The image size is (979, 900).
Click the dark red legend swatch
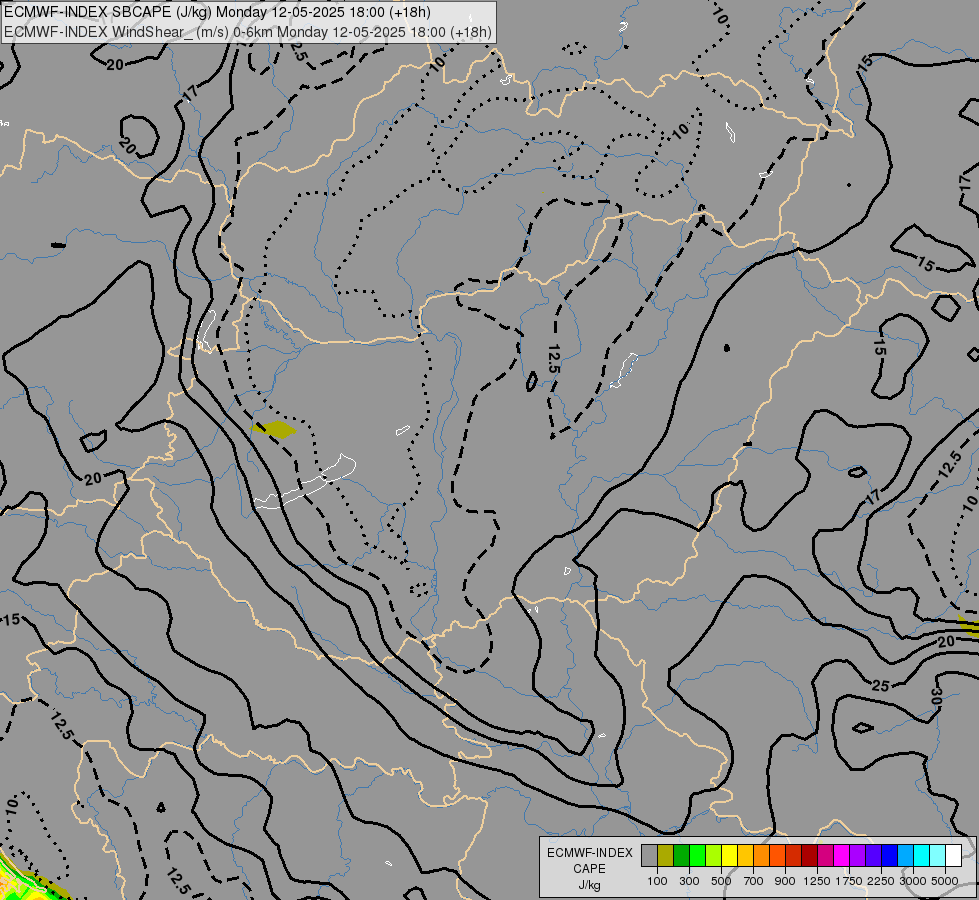809,855
